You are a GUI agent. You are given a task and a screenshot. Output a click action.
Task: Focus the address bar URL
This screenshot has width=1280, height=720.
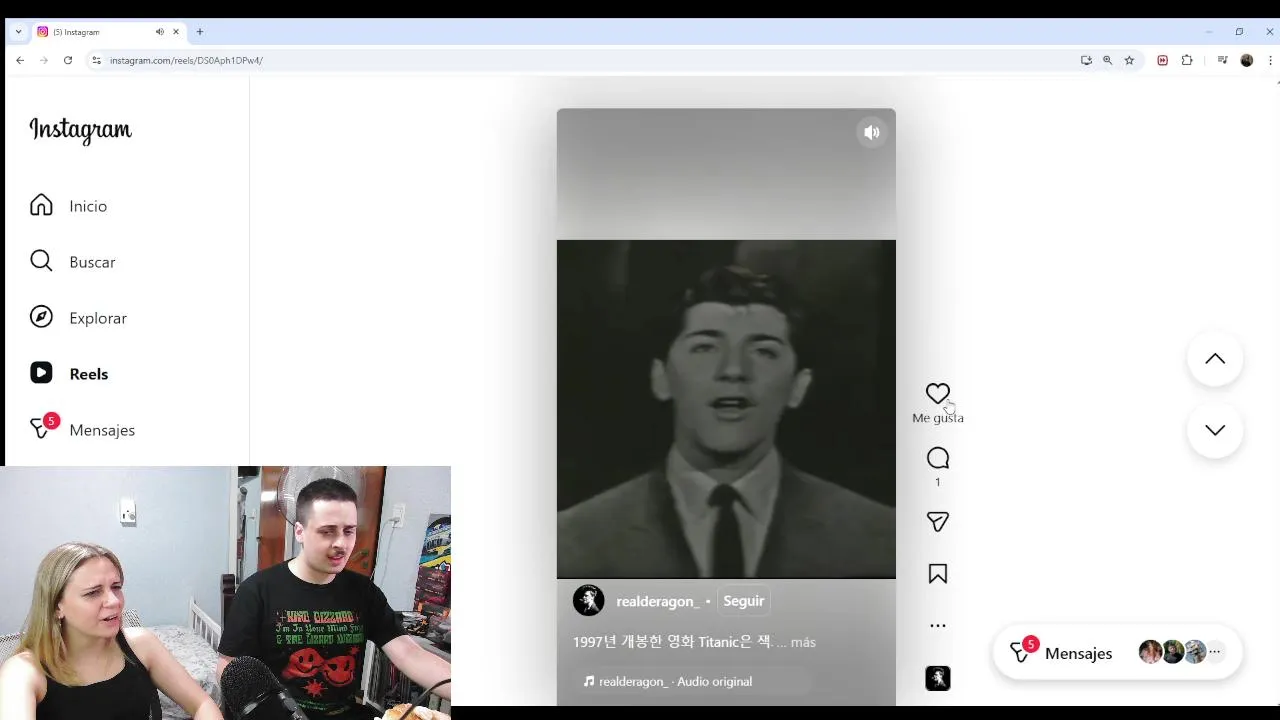[186, 60]
